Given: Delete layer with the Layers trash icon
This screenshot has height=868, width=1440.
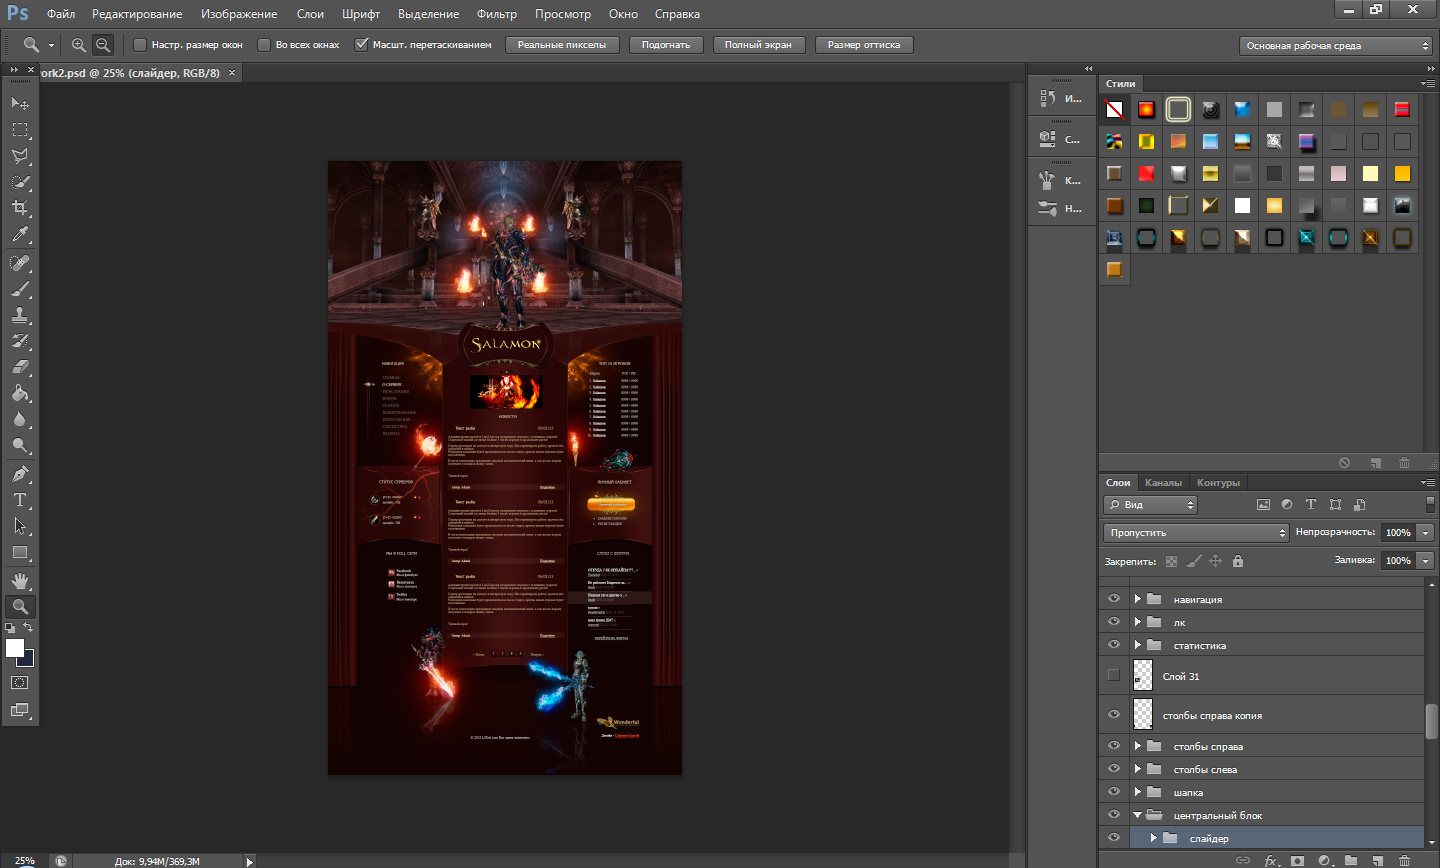Looking at the screenshot, I should click(x=1404, y=860).
